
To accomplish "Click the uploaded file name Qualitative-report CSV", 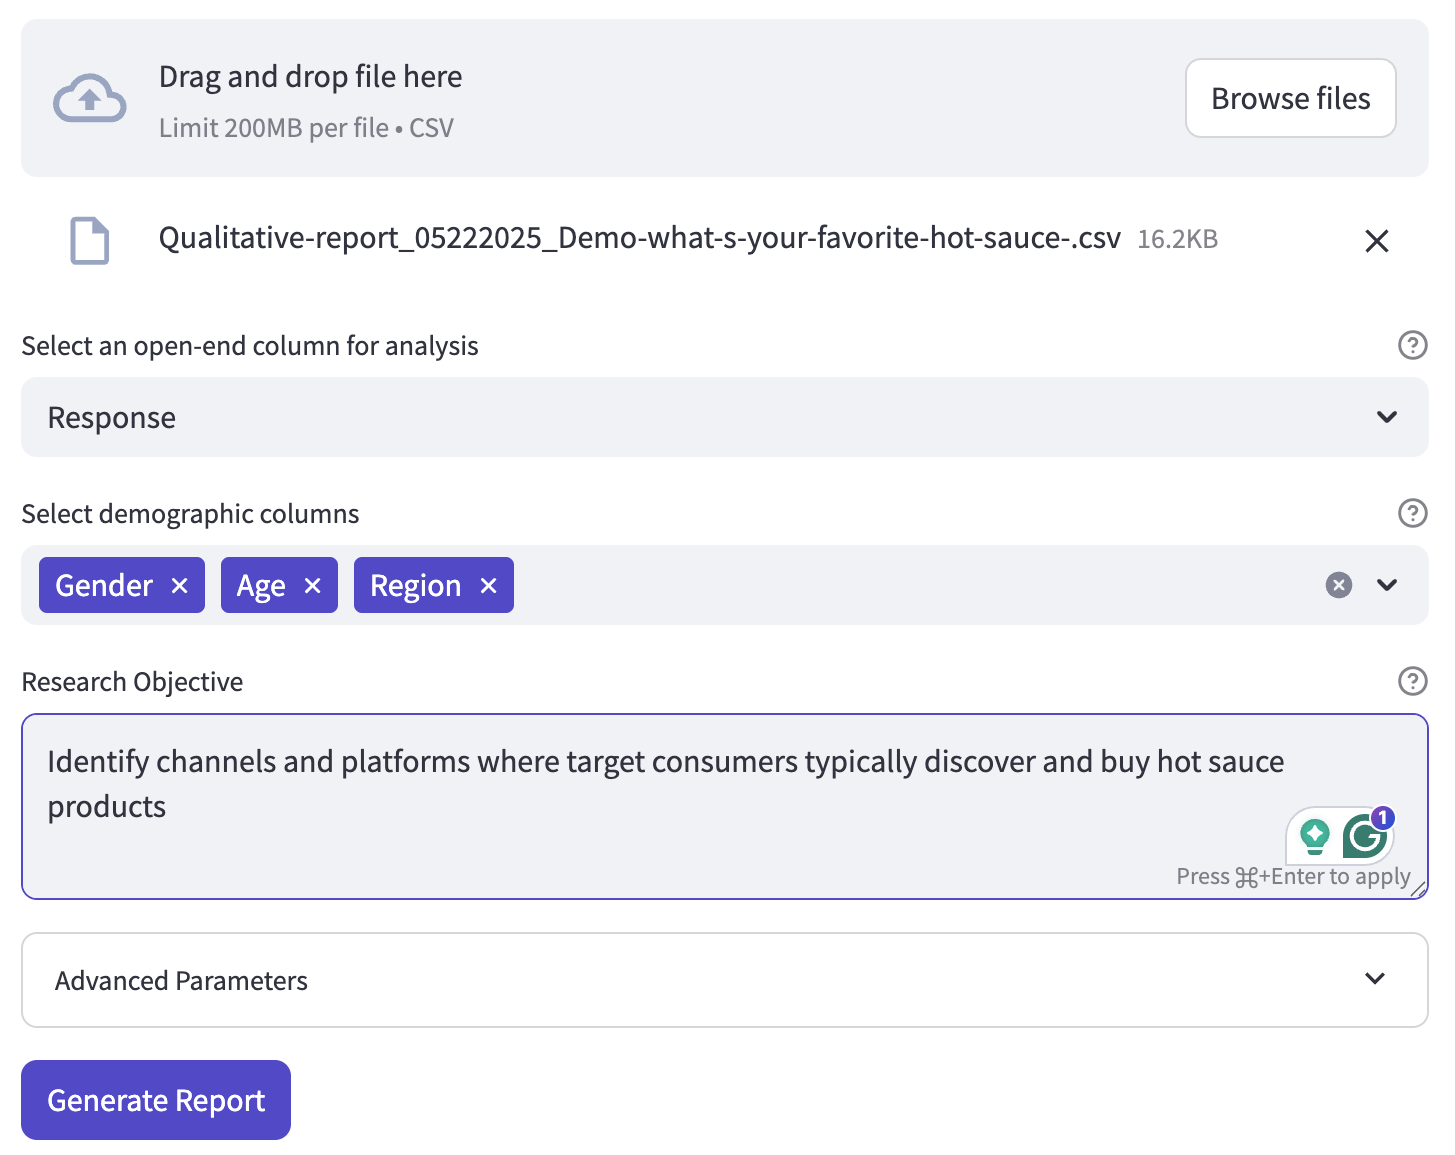I will 639,238.
